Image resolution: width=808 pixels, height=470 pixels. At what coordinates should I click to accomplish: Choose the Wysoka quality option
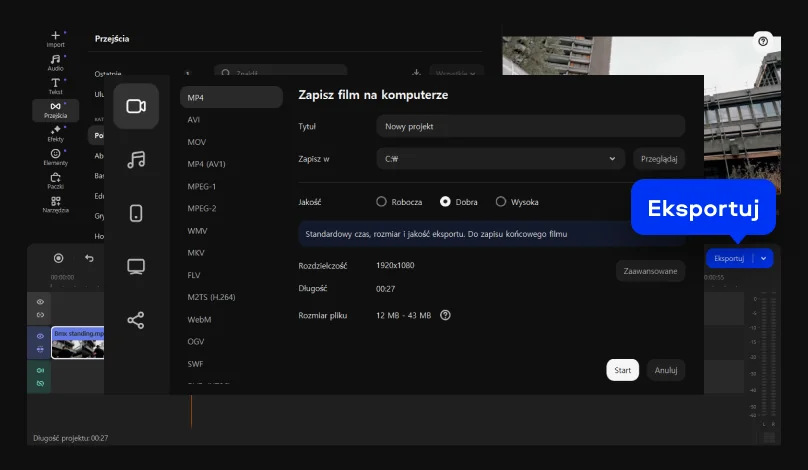[501, 202]
